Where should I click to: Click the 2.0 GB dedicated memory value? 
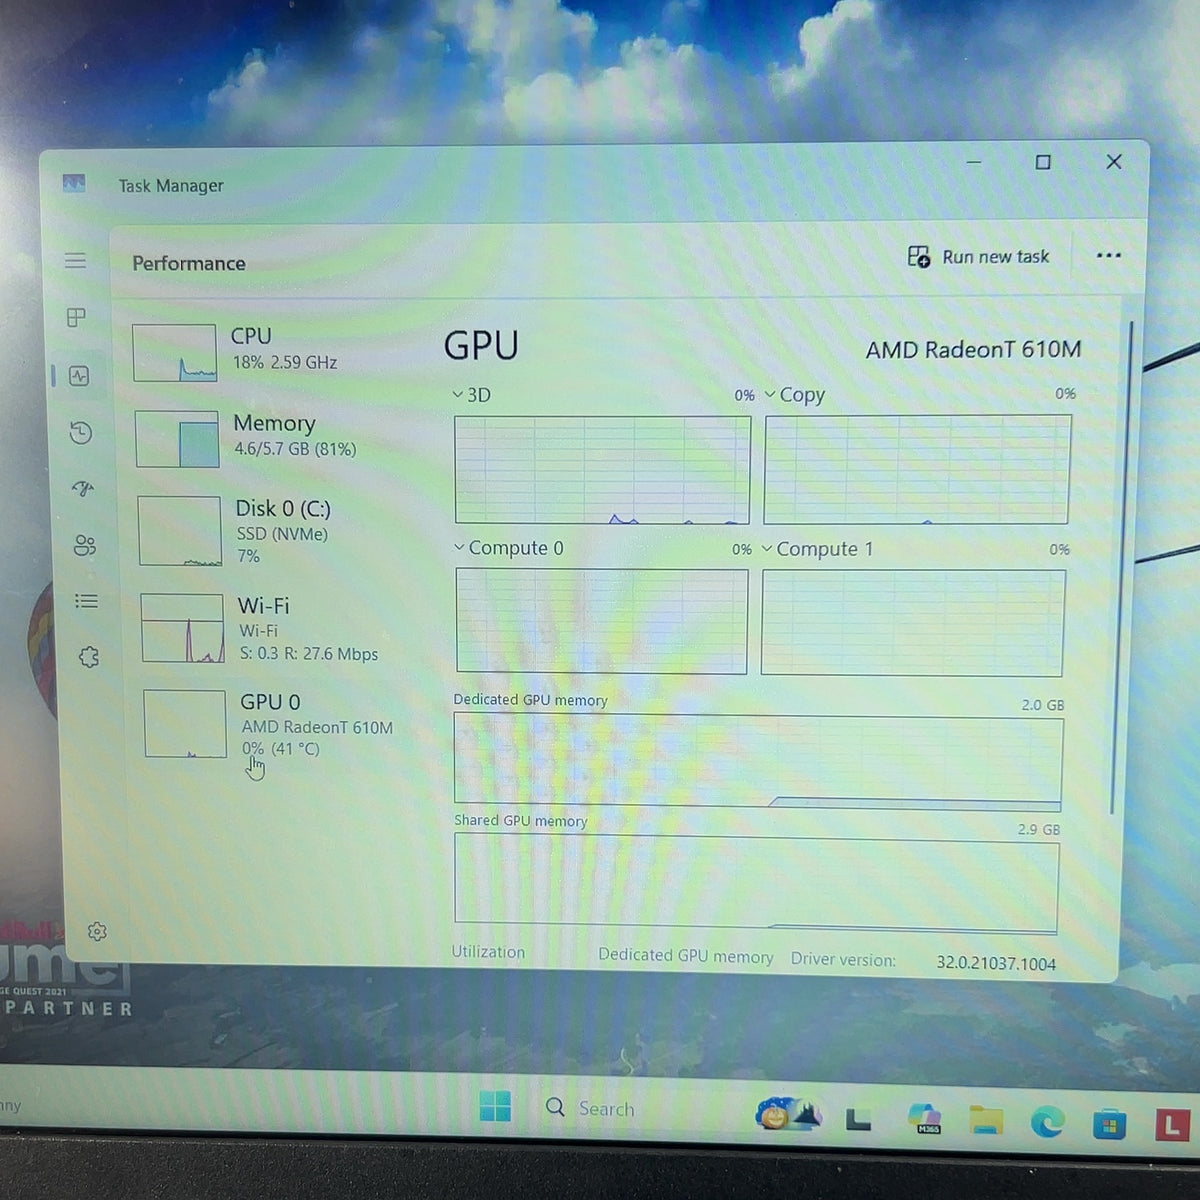1043,705
